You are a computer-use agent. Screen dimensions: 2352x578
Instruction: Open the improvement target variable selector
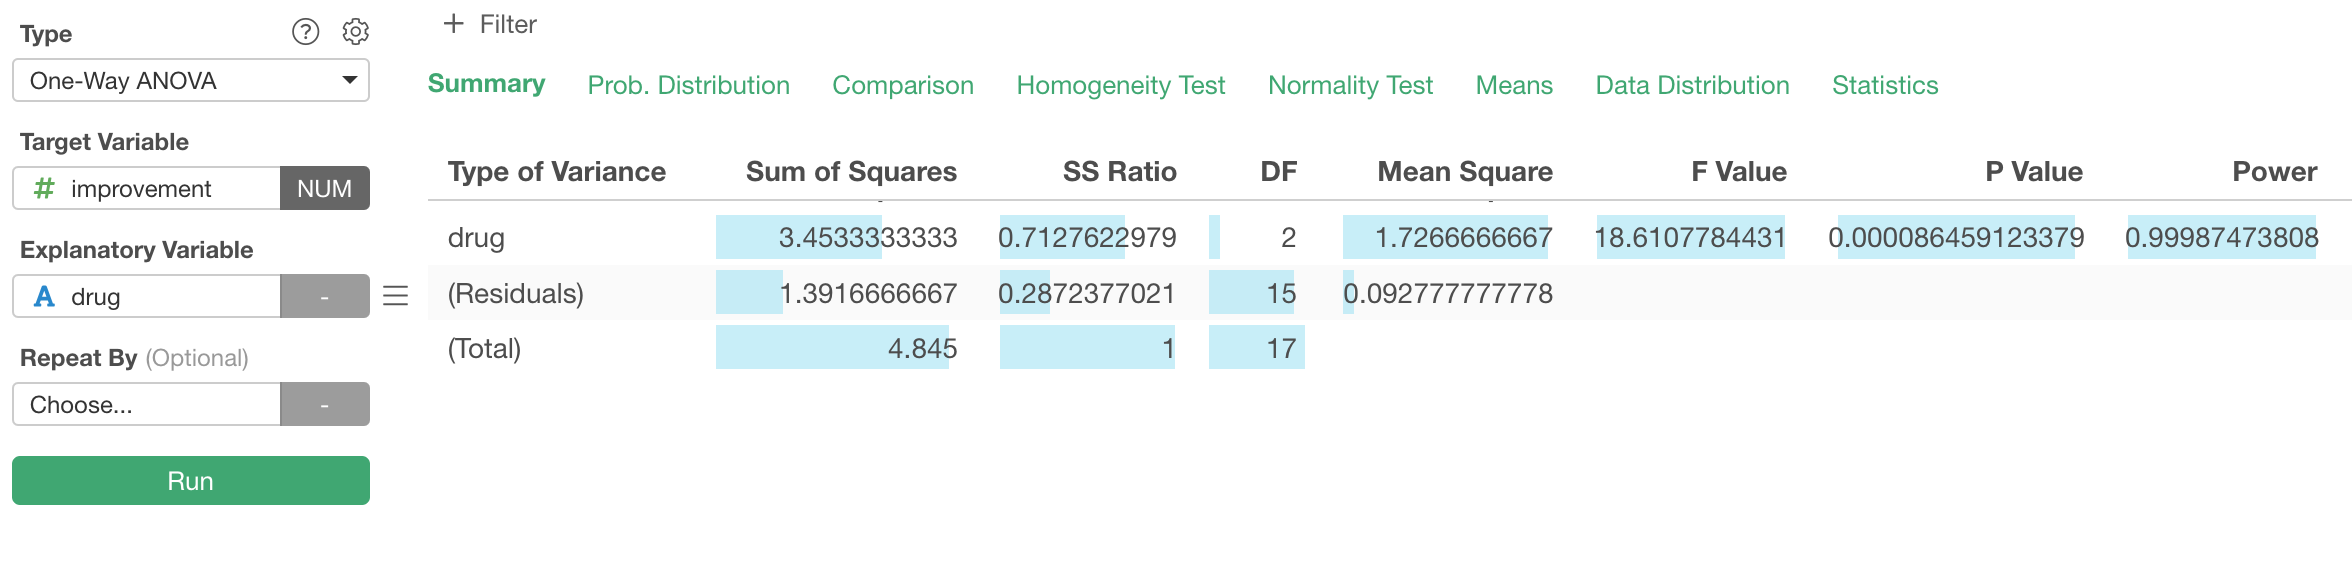[x=147, y=188]
